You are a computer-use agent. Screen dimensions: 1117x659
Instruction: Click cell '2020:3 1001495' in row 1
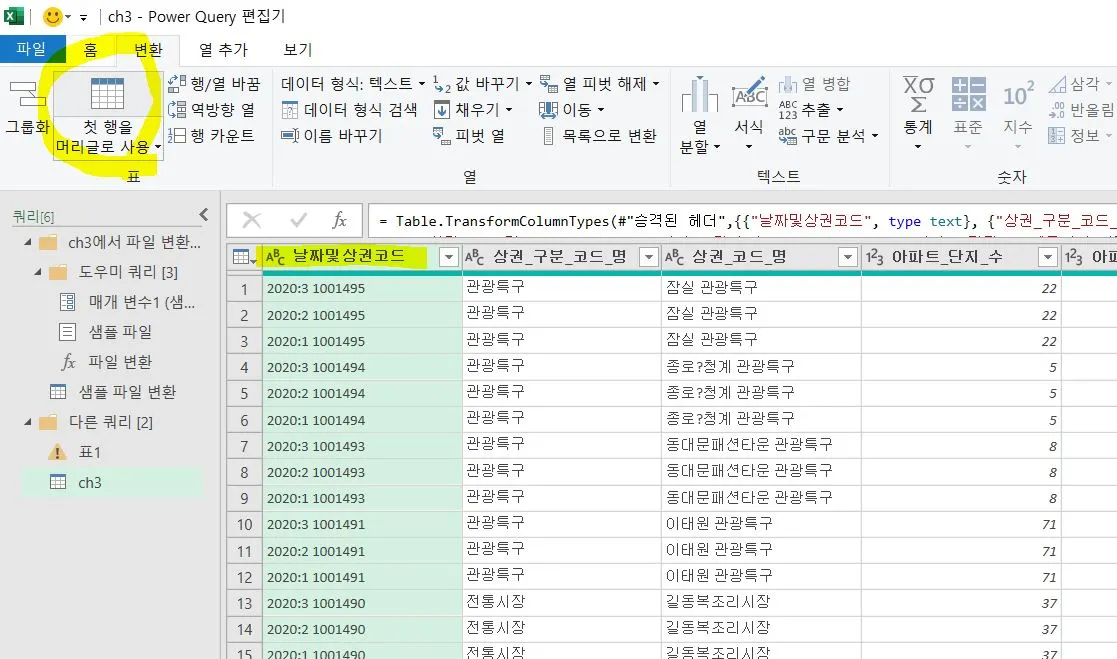pos(362,289)
